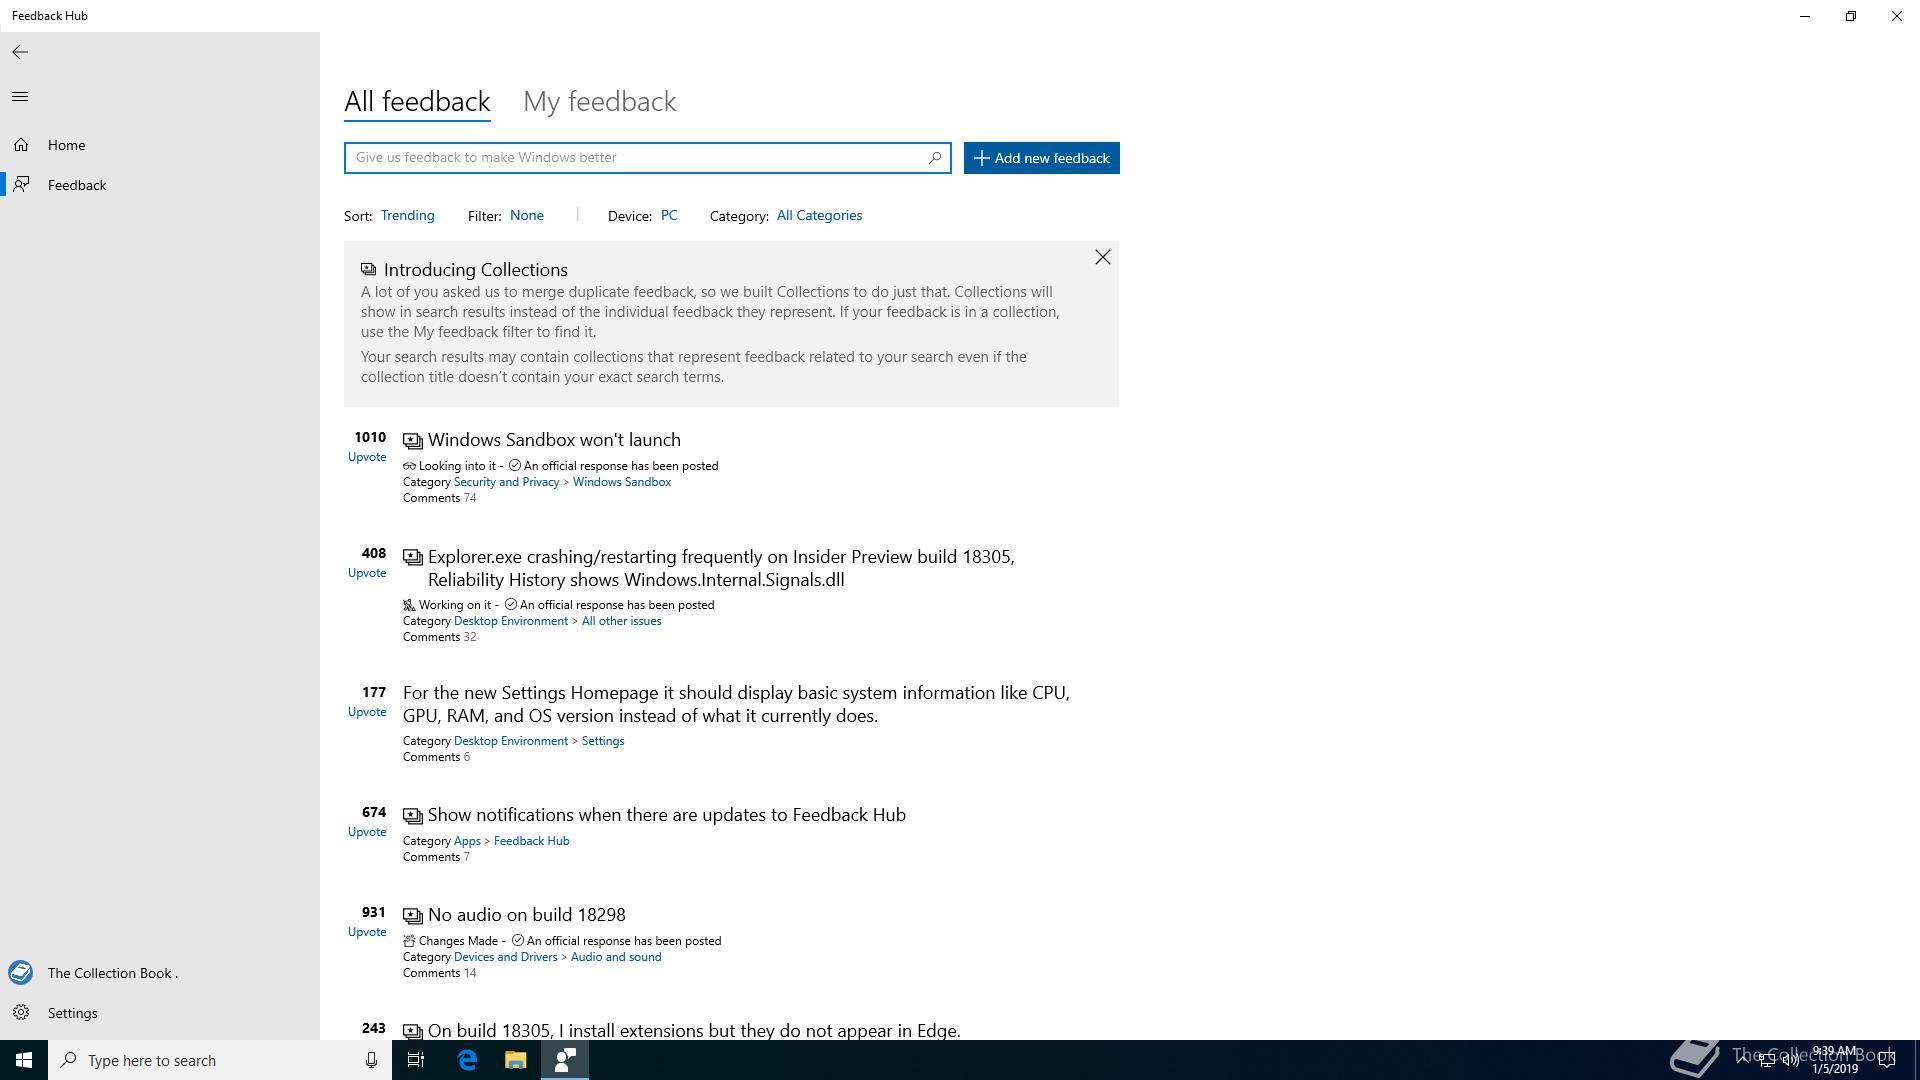Open Windows Sandbox won't launch feedback
Image resolution: width=1920 pixels, height=1080 pixels.
point(554,440)
